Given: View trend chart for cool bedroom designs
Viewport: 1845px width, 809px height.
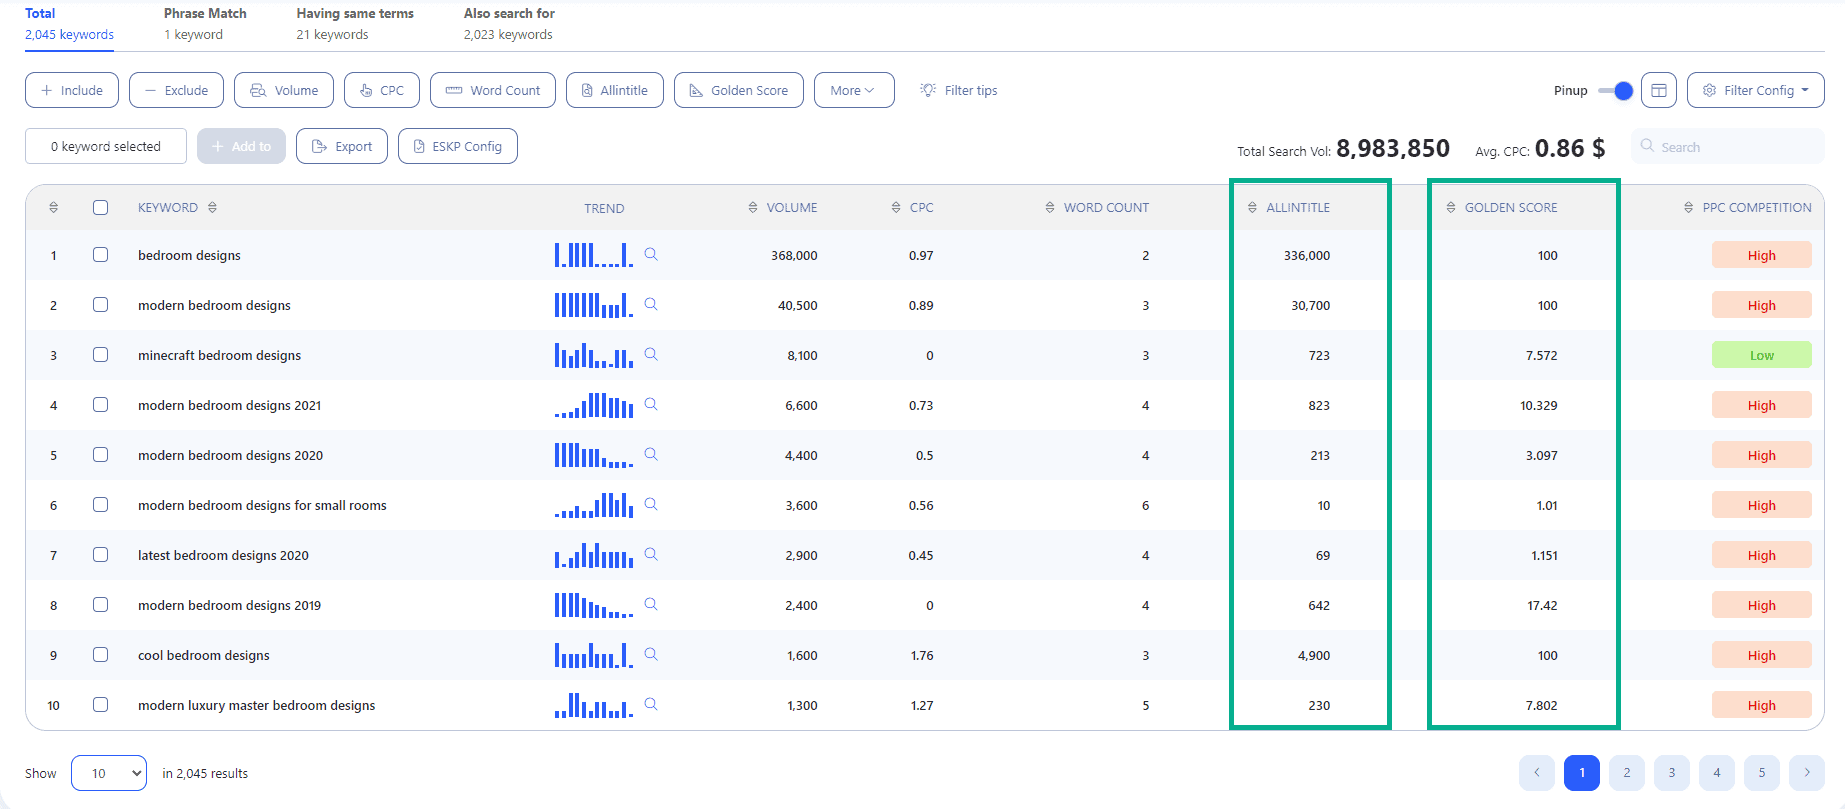Looking at the screenshot, I should [594, 654].
